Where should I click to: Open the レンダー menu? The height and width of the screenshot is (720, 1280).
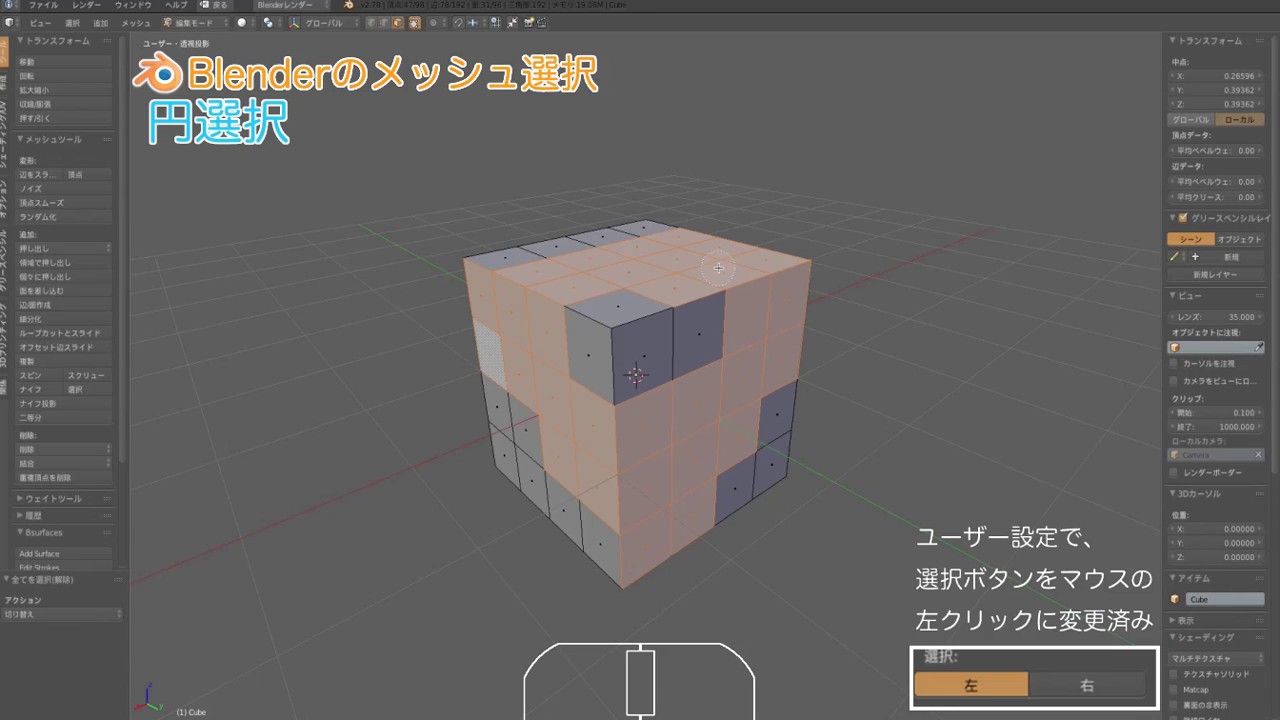coord(87,5)
